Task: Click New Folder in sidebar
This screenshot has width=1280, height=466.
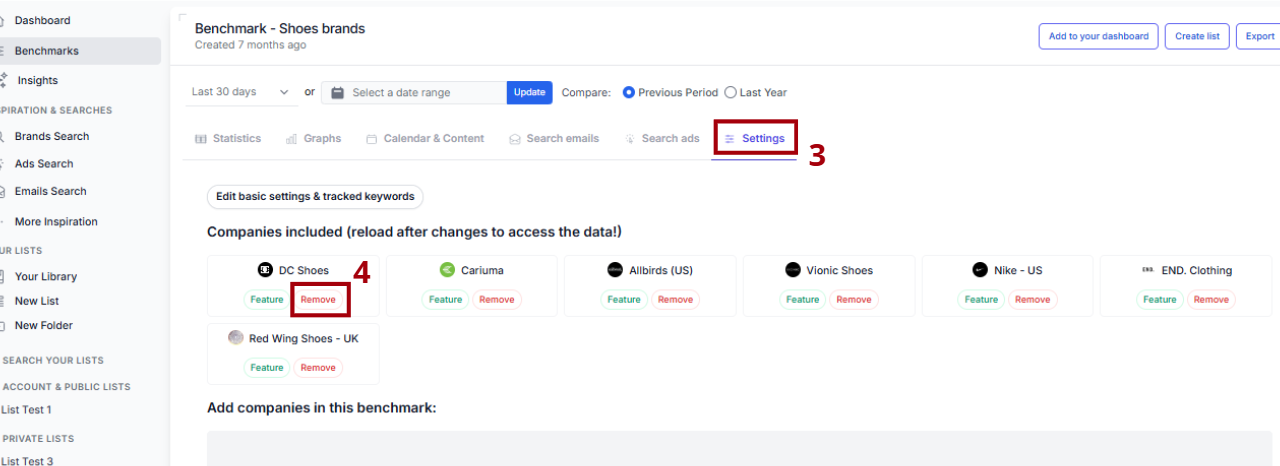Action: tap(43, 325)
